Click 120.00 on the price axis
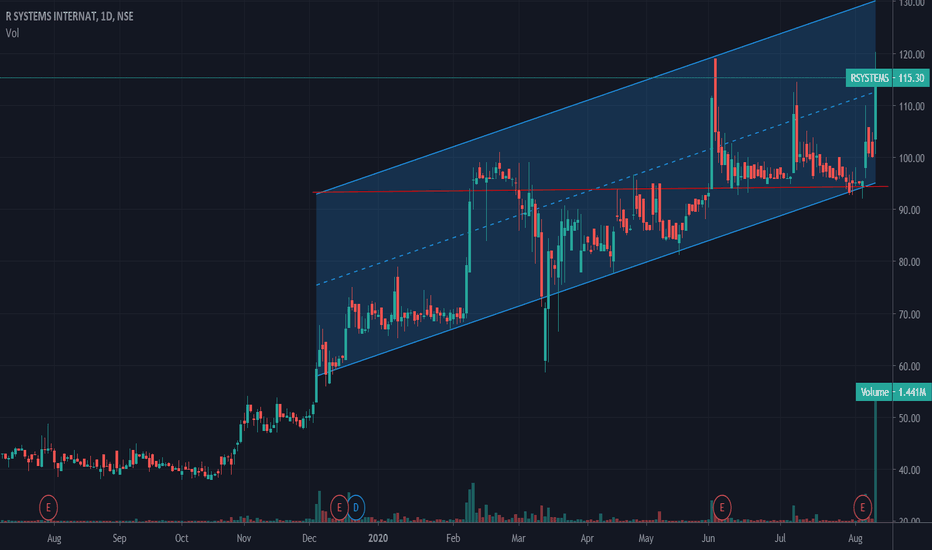 [x=912, y=55]
